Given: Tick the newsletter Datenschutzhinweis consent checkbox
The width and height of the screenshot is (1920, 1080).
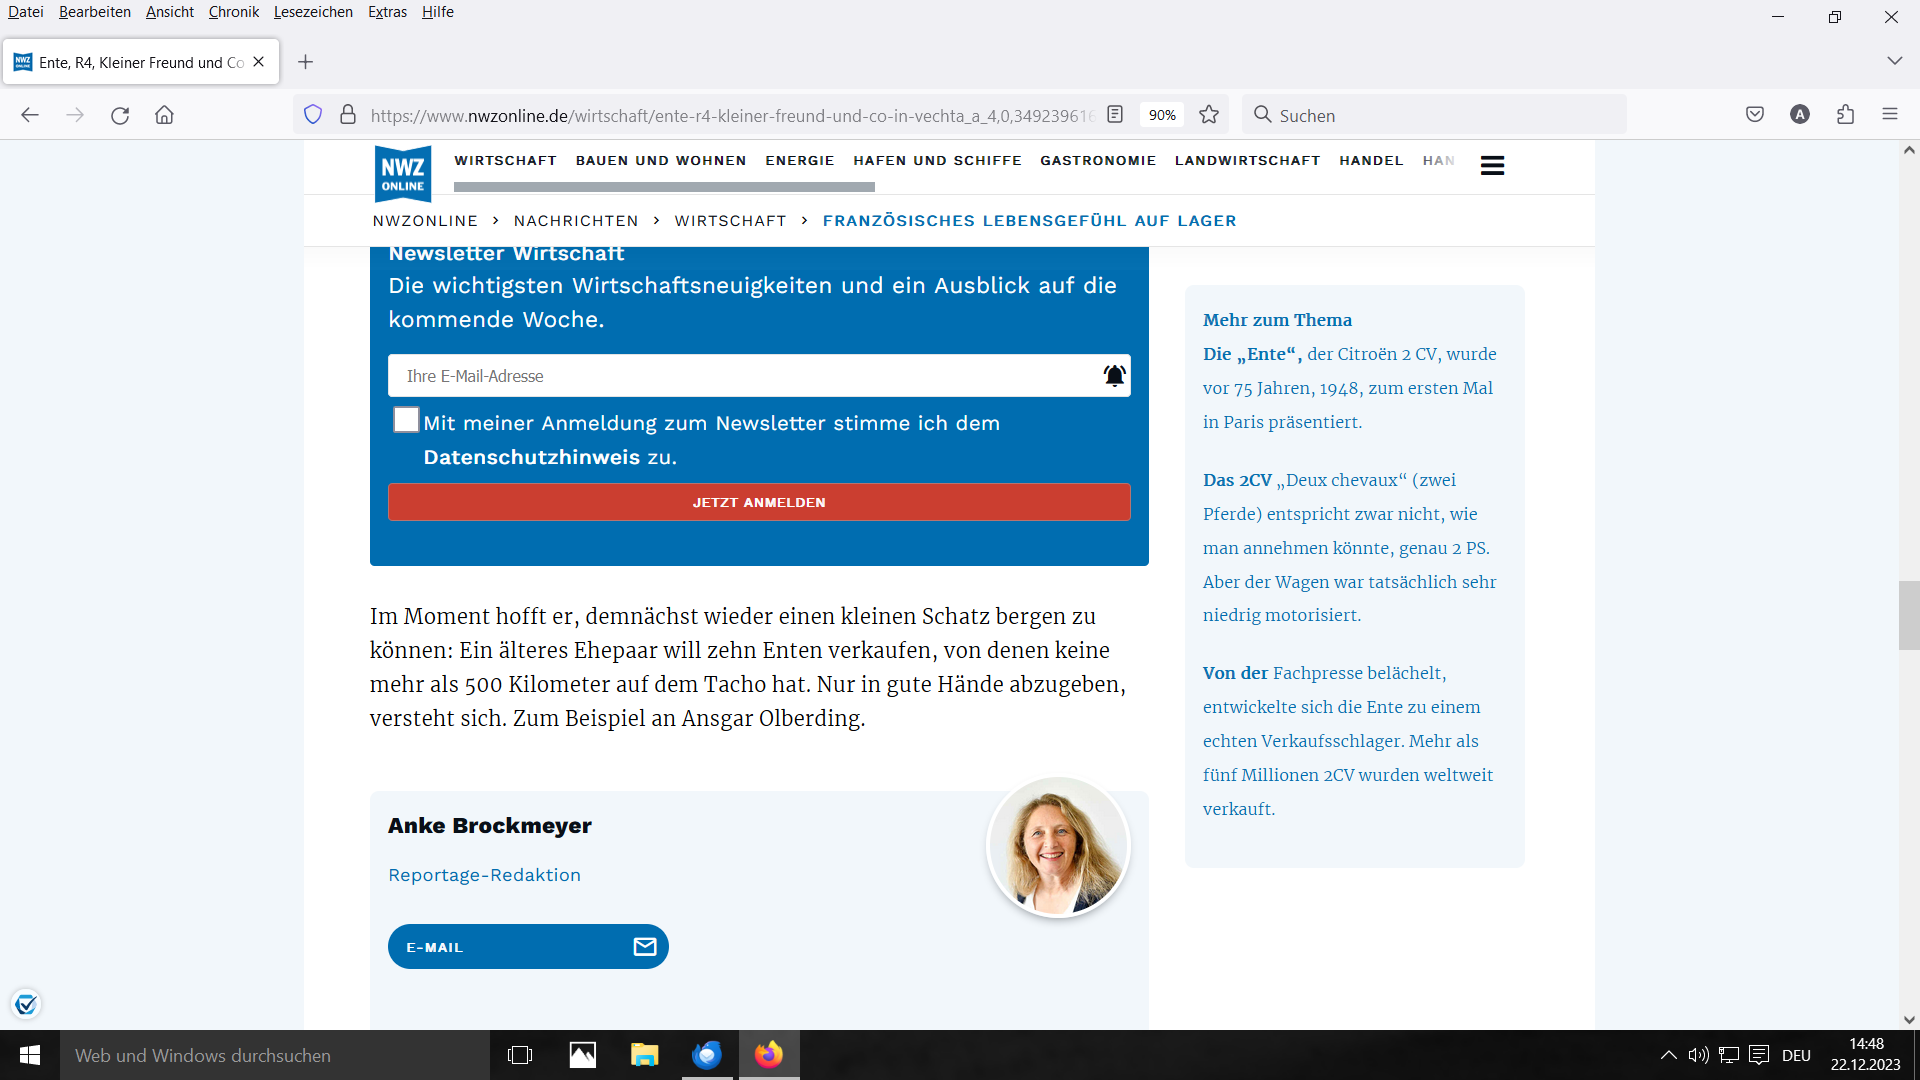Looking at the screenshot, I should pos(406,420).
